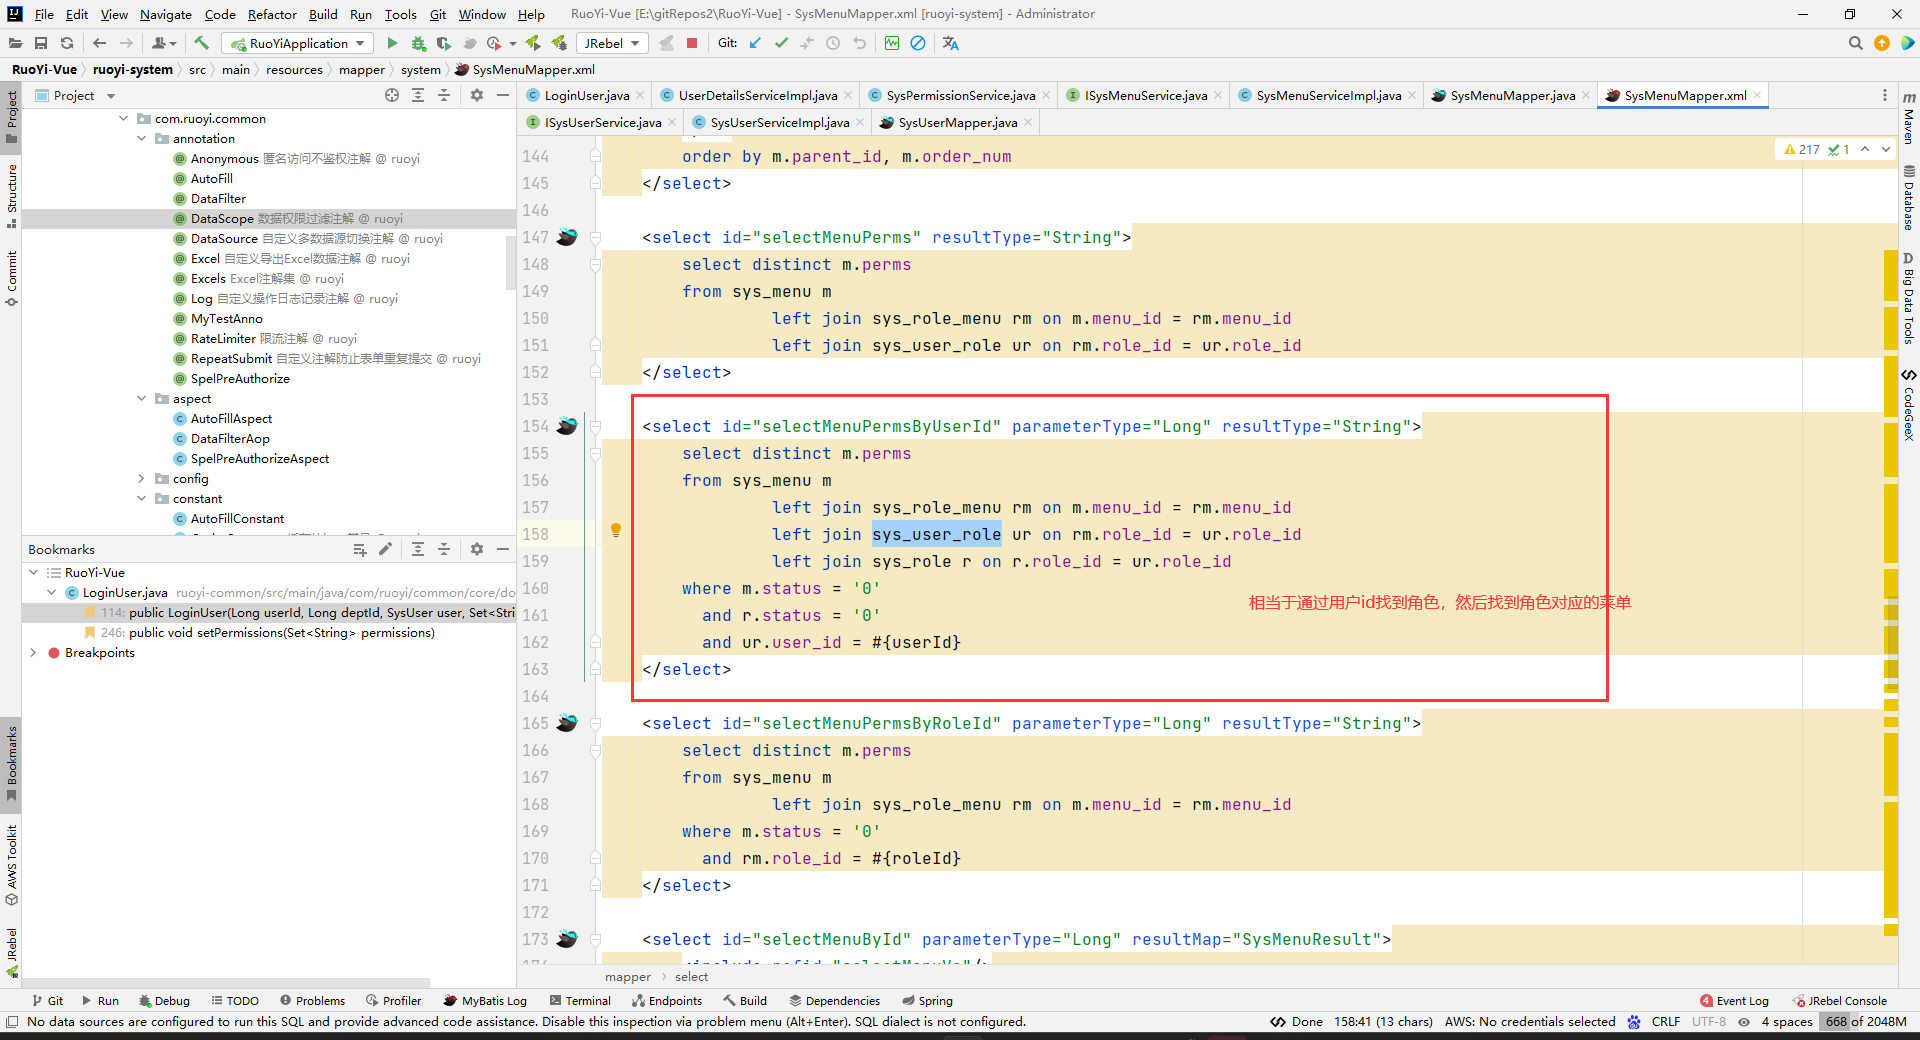Click the yellow intention lightbulb at line 158
This screenshot has height=1040, width=1920.
616,530
